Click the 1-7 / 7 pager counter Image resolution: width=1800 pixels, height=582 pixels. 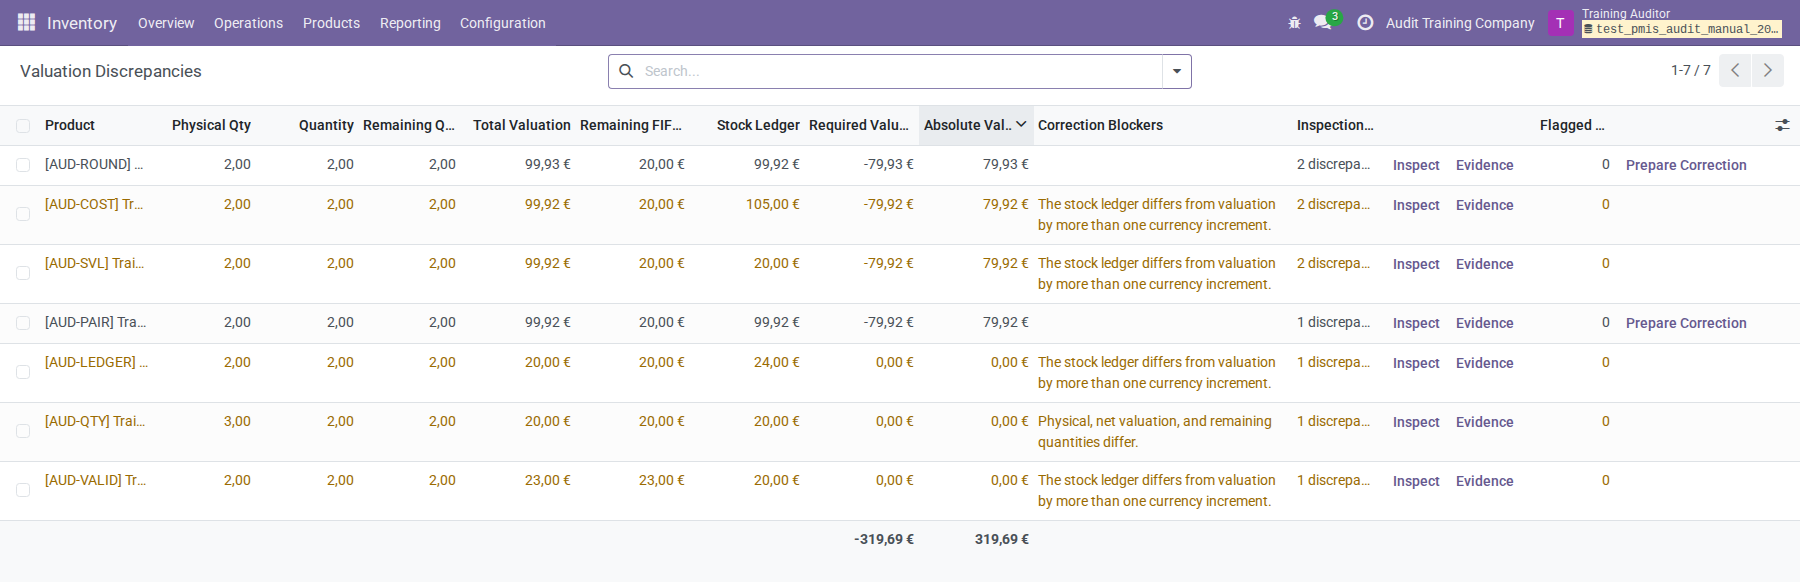point(1690,70)
